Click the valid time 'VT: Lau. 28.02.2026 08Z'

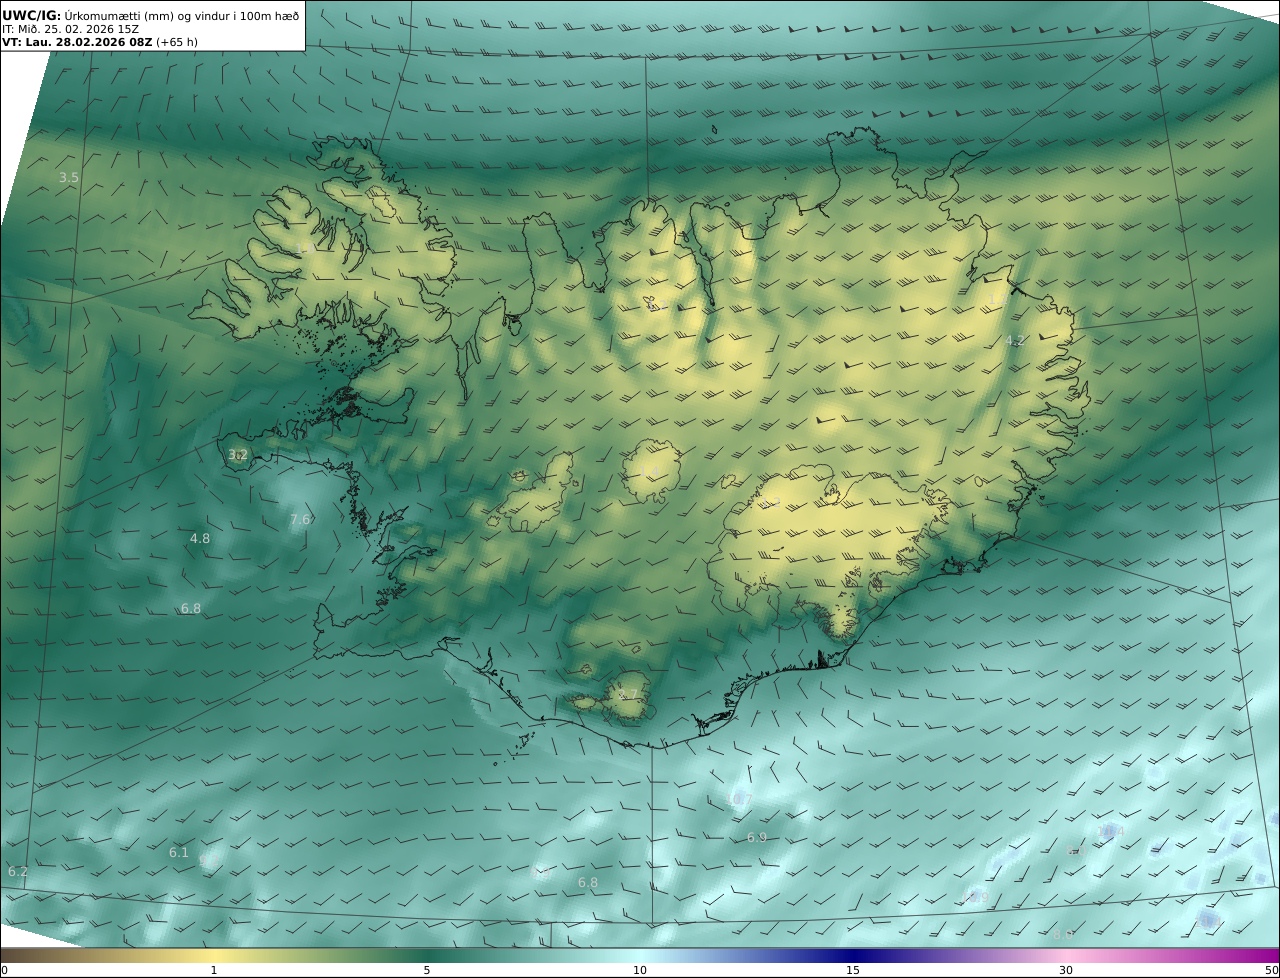click(x=77, y=42)
